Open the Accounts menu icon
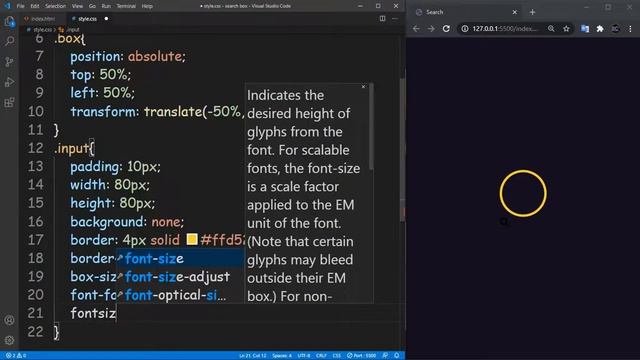The height and width of the screenshot is (360, 640). click(9, 320)
